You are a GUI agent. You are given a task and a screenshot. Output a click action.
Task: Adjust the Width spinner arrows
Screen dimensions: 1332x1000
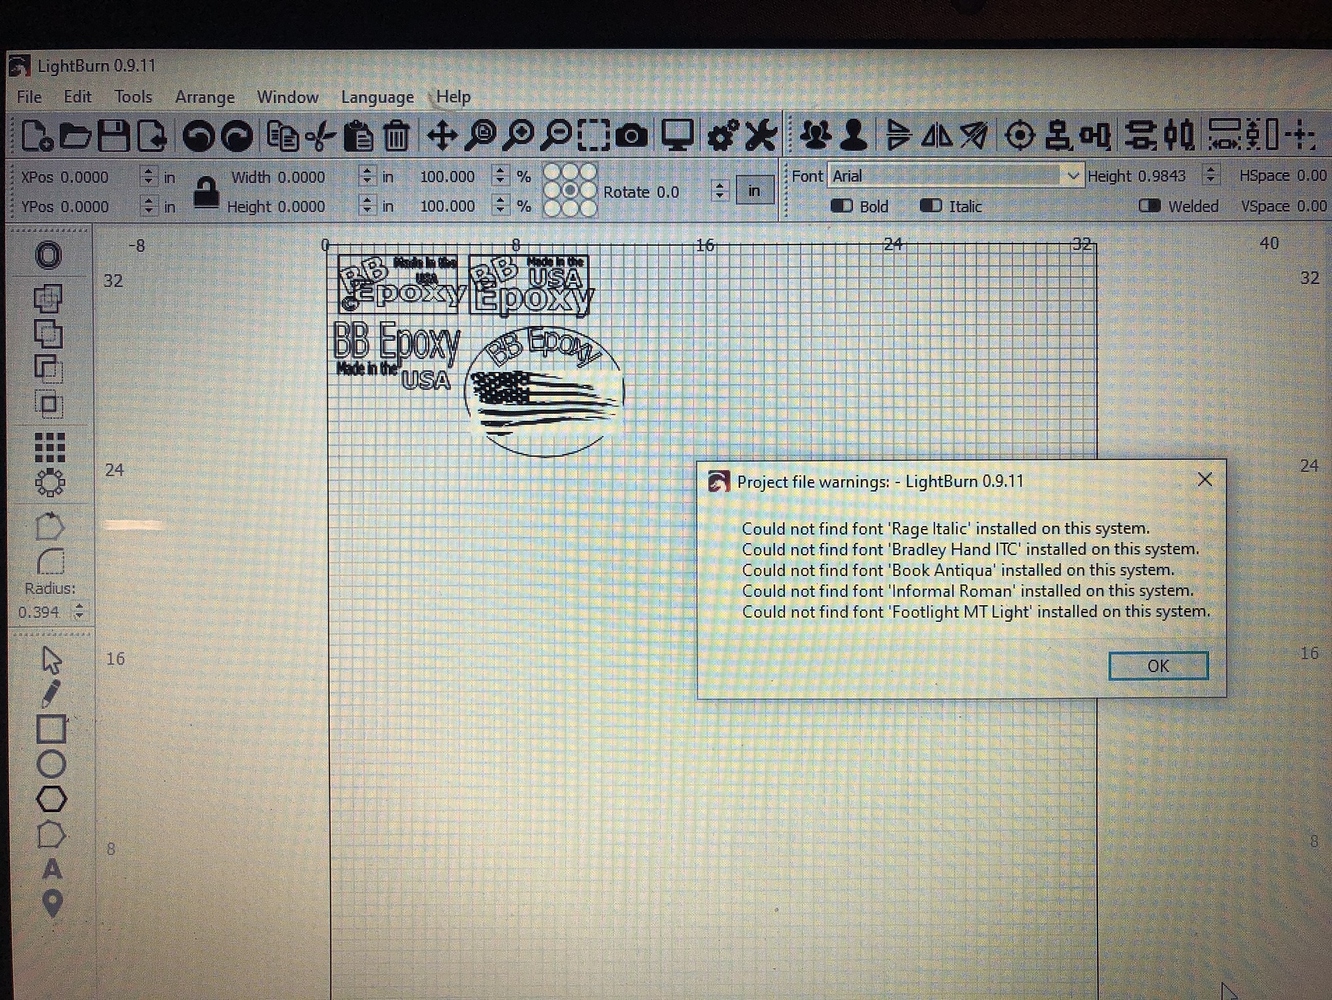coord(367,176)
